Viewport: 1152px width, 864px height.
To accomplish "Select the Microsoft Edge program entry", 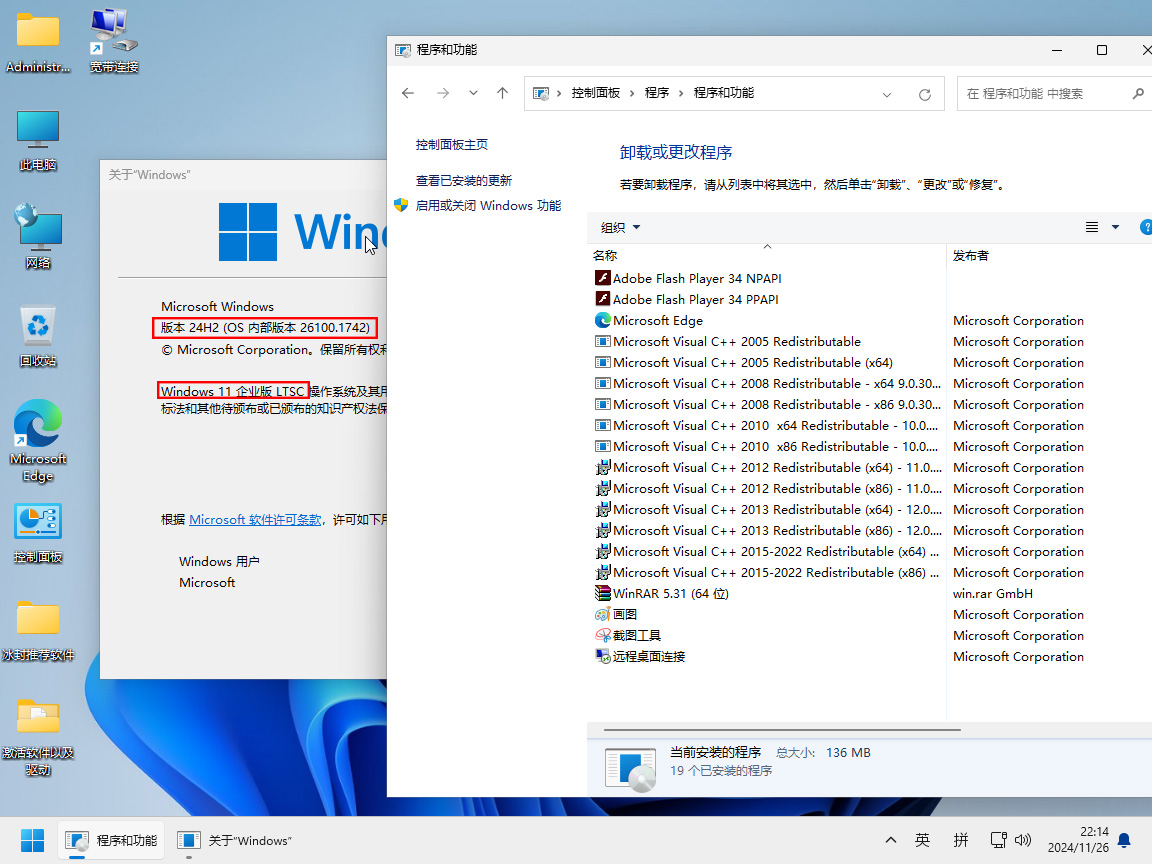I will pyautogui.click(x=658, y=320).
